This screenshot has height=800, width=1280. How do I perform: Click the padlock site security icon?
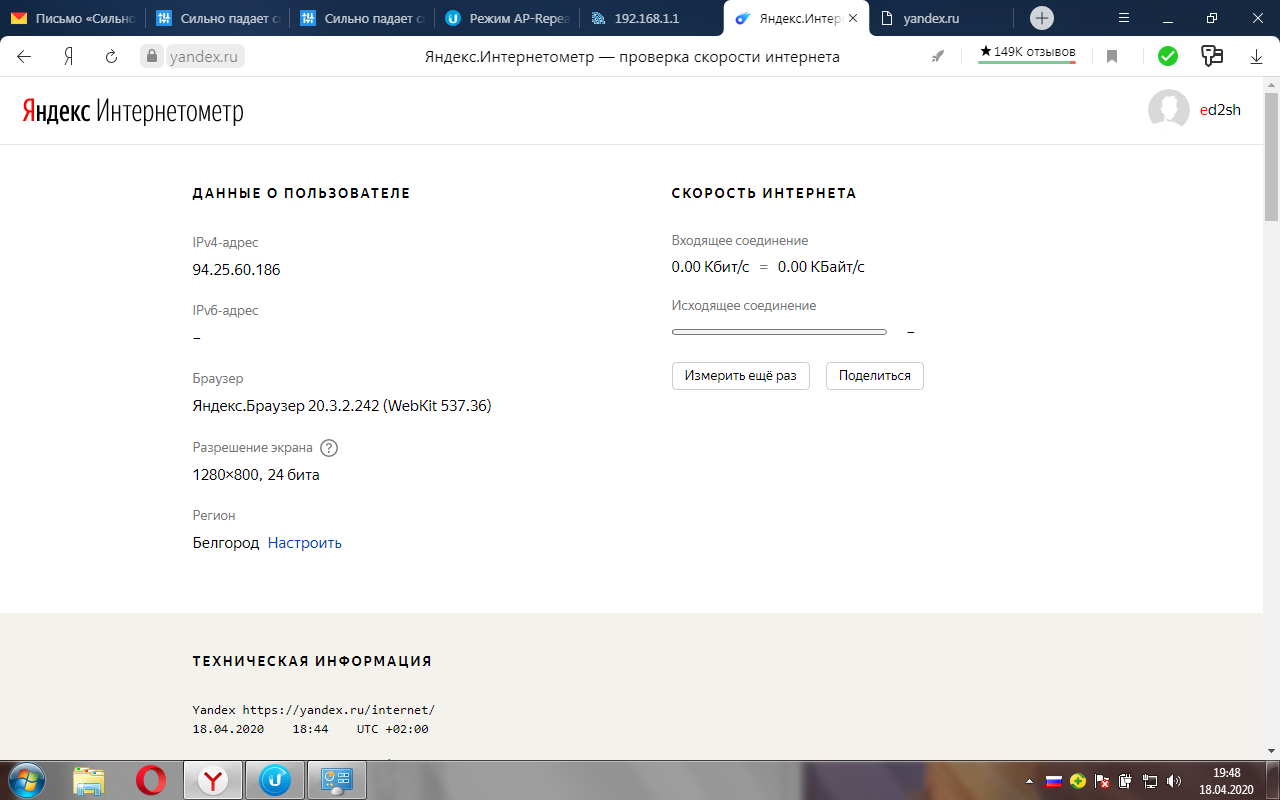(152, 57)
